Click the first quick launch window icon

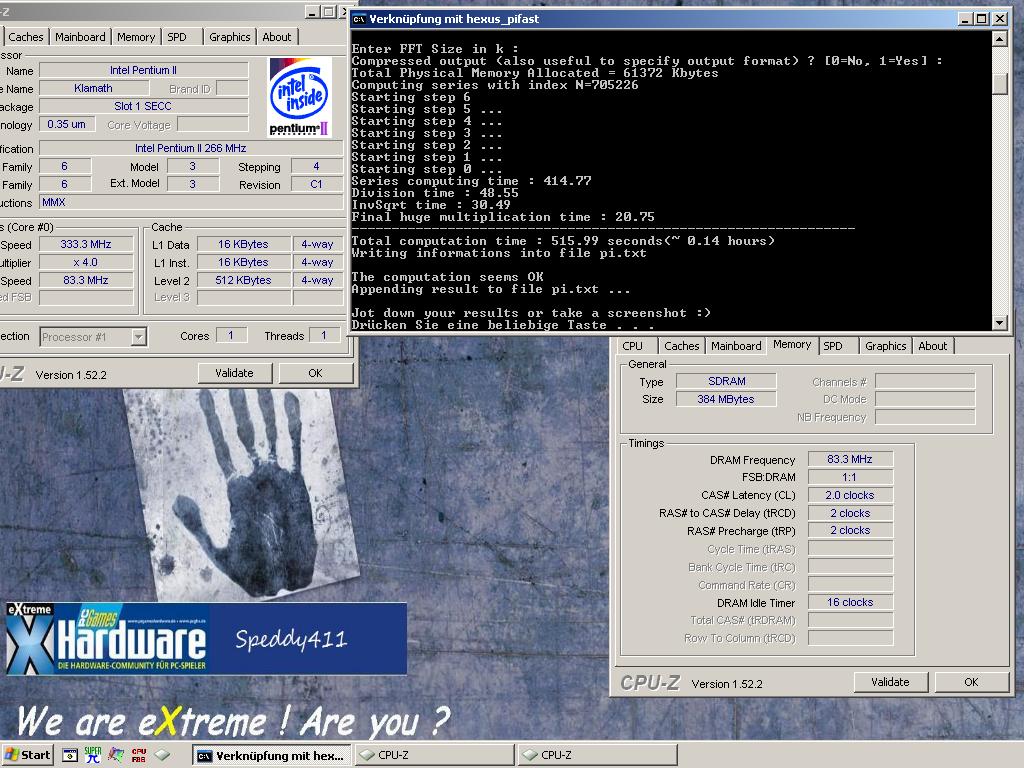[70, 756]
